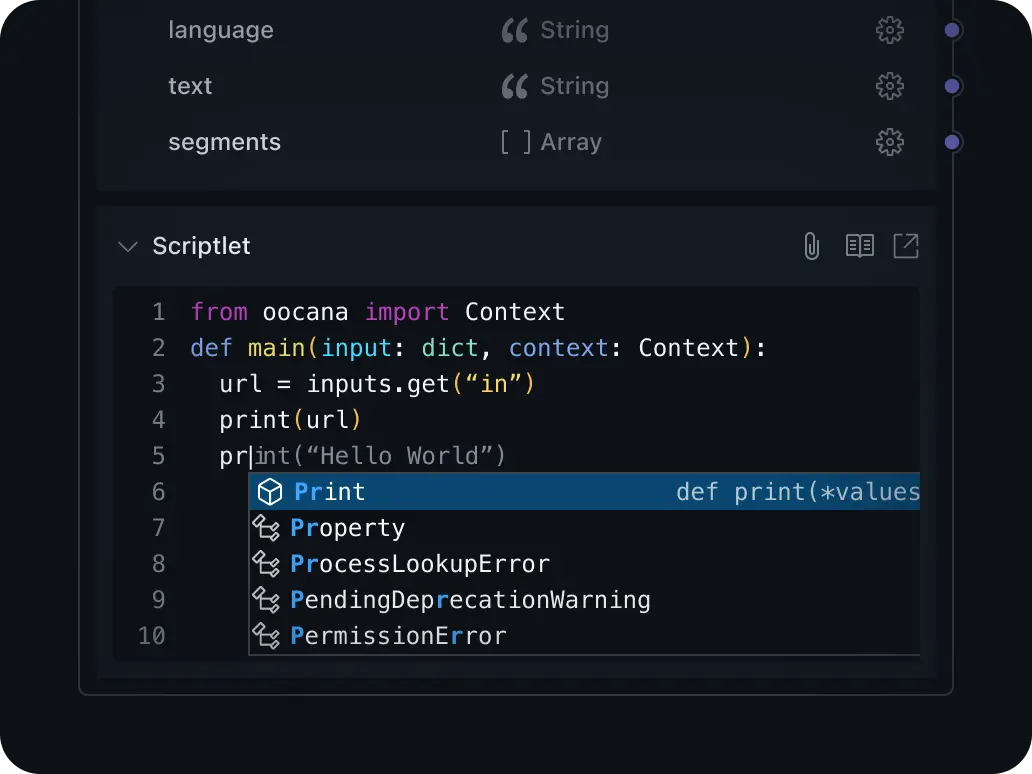Click the segments Array row label
The image size is (1032, 774).
[224, 141]
